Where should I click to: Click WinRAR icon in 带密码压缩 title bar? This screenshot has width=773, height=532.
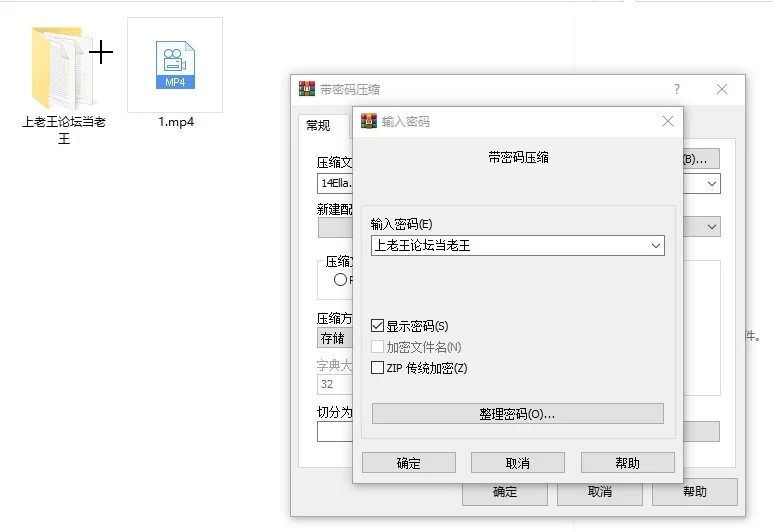click(x=307, y=89)
